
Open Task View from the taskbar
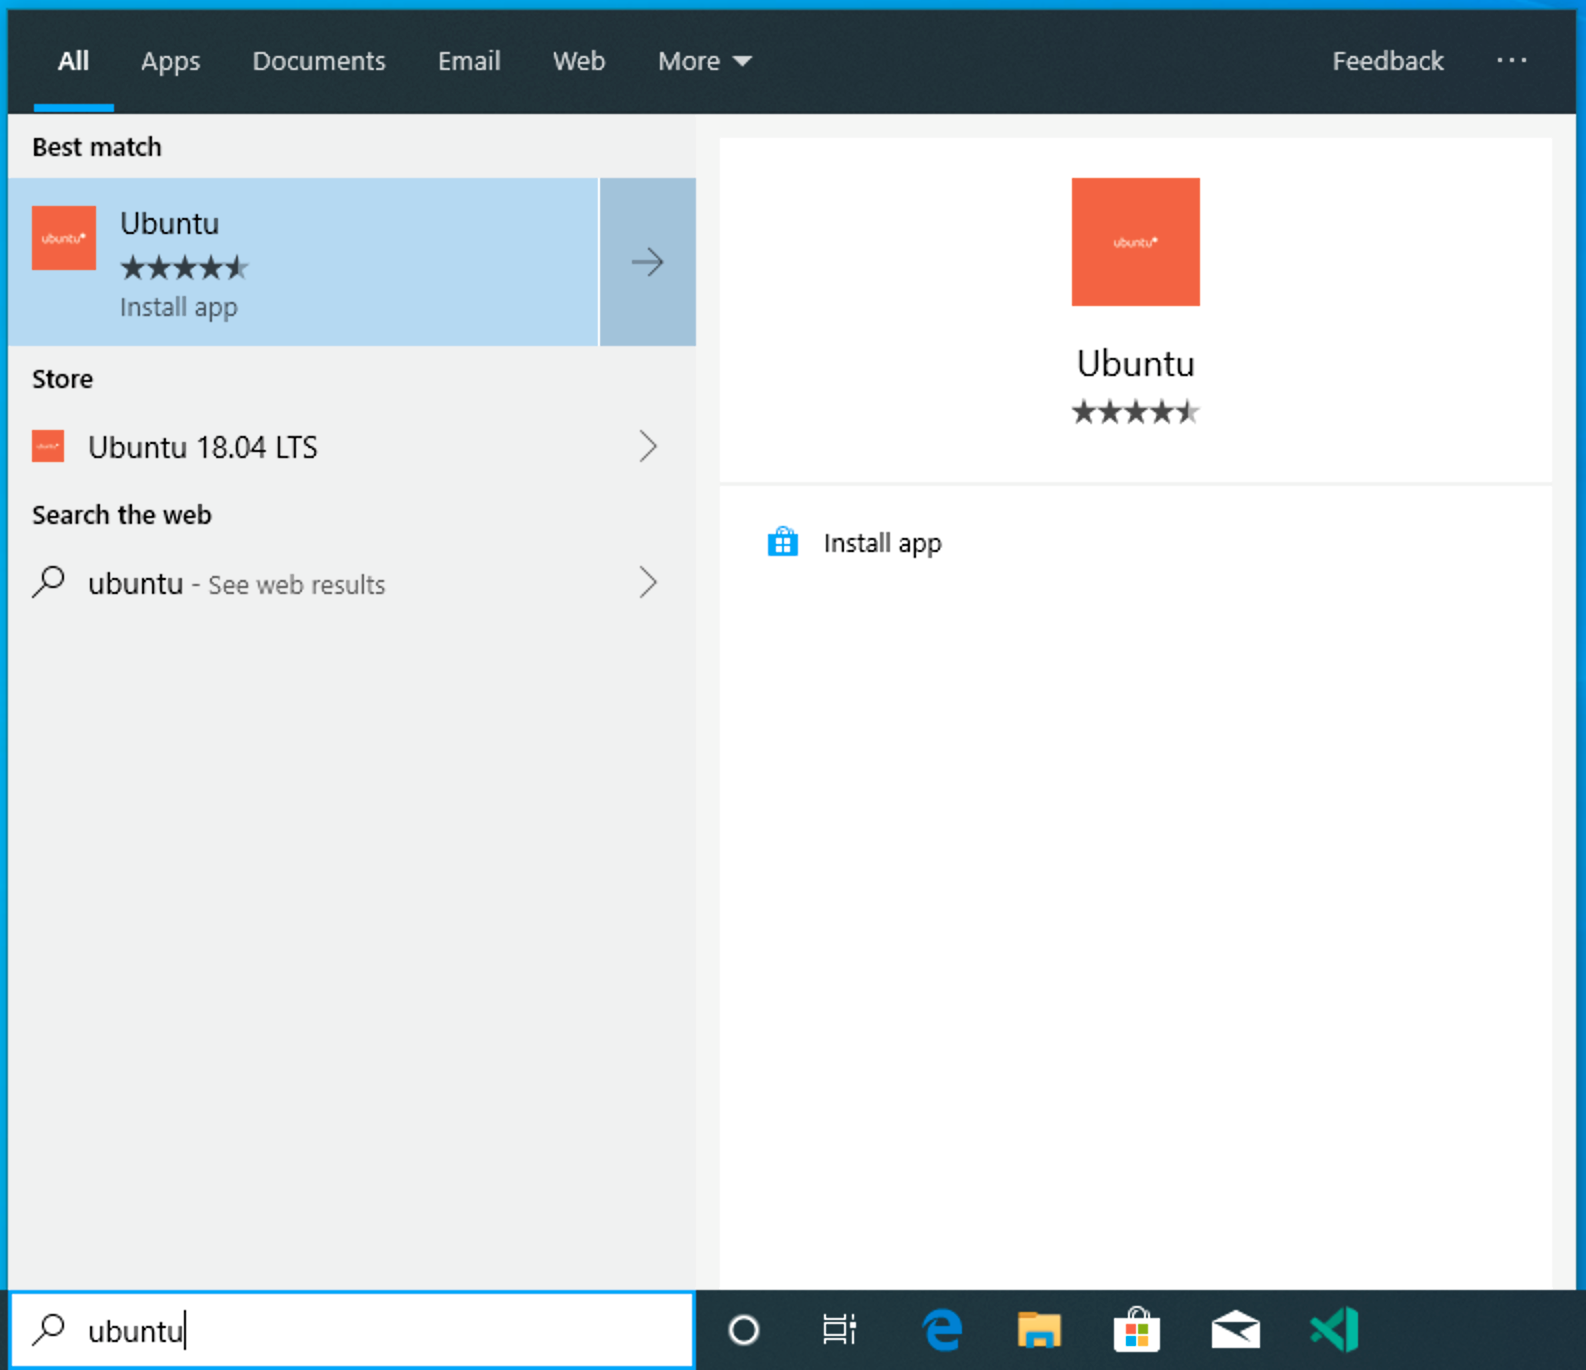839,1330
